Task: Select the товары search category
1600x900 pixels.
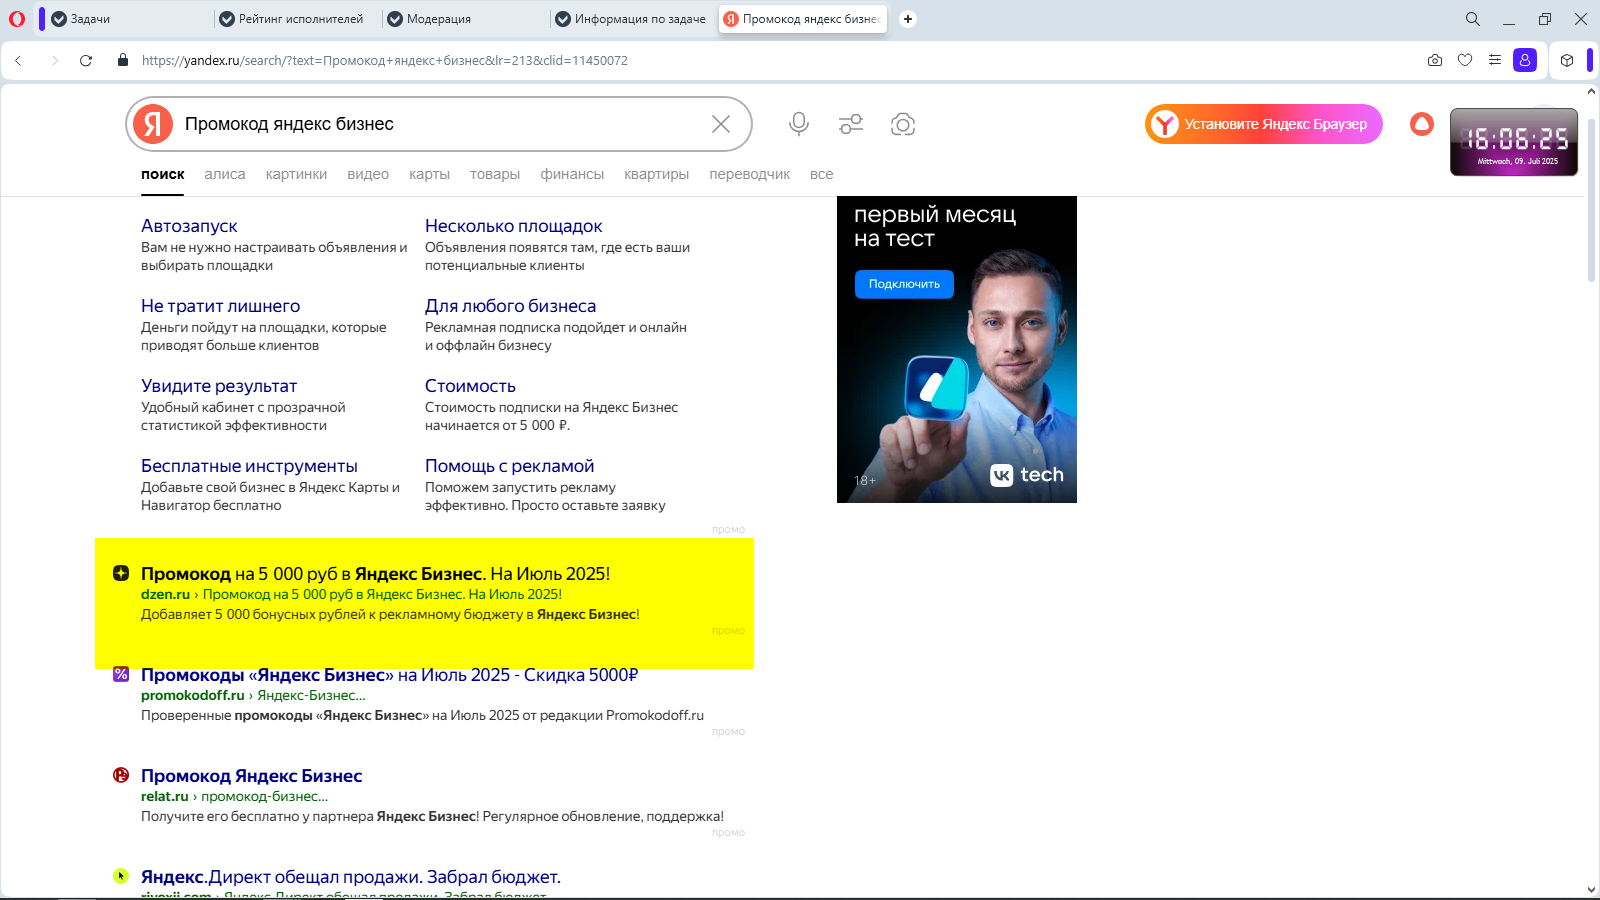Action: 495,174
